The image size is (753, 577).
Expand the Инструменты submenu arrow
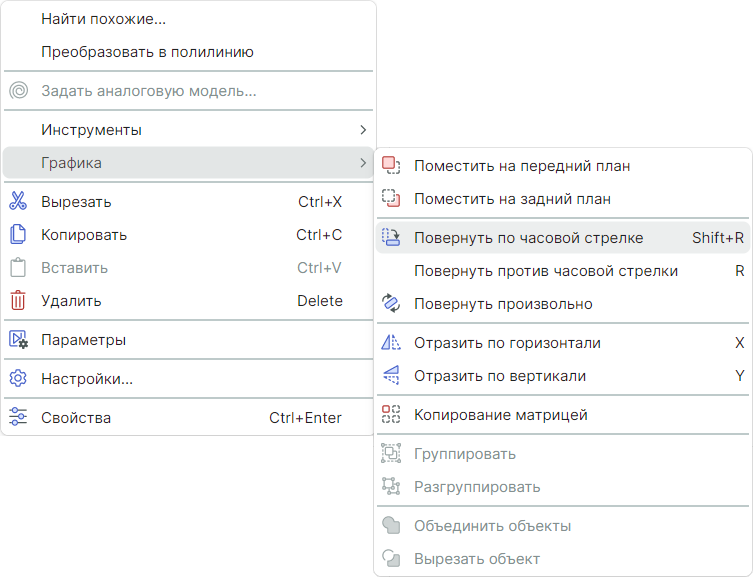[x=363, y=130]
